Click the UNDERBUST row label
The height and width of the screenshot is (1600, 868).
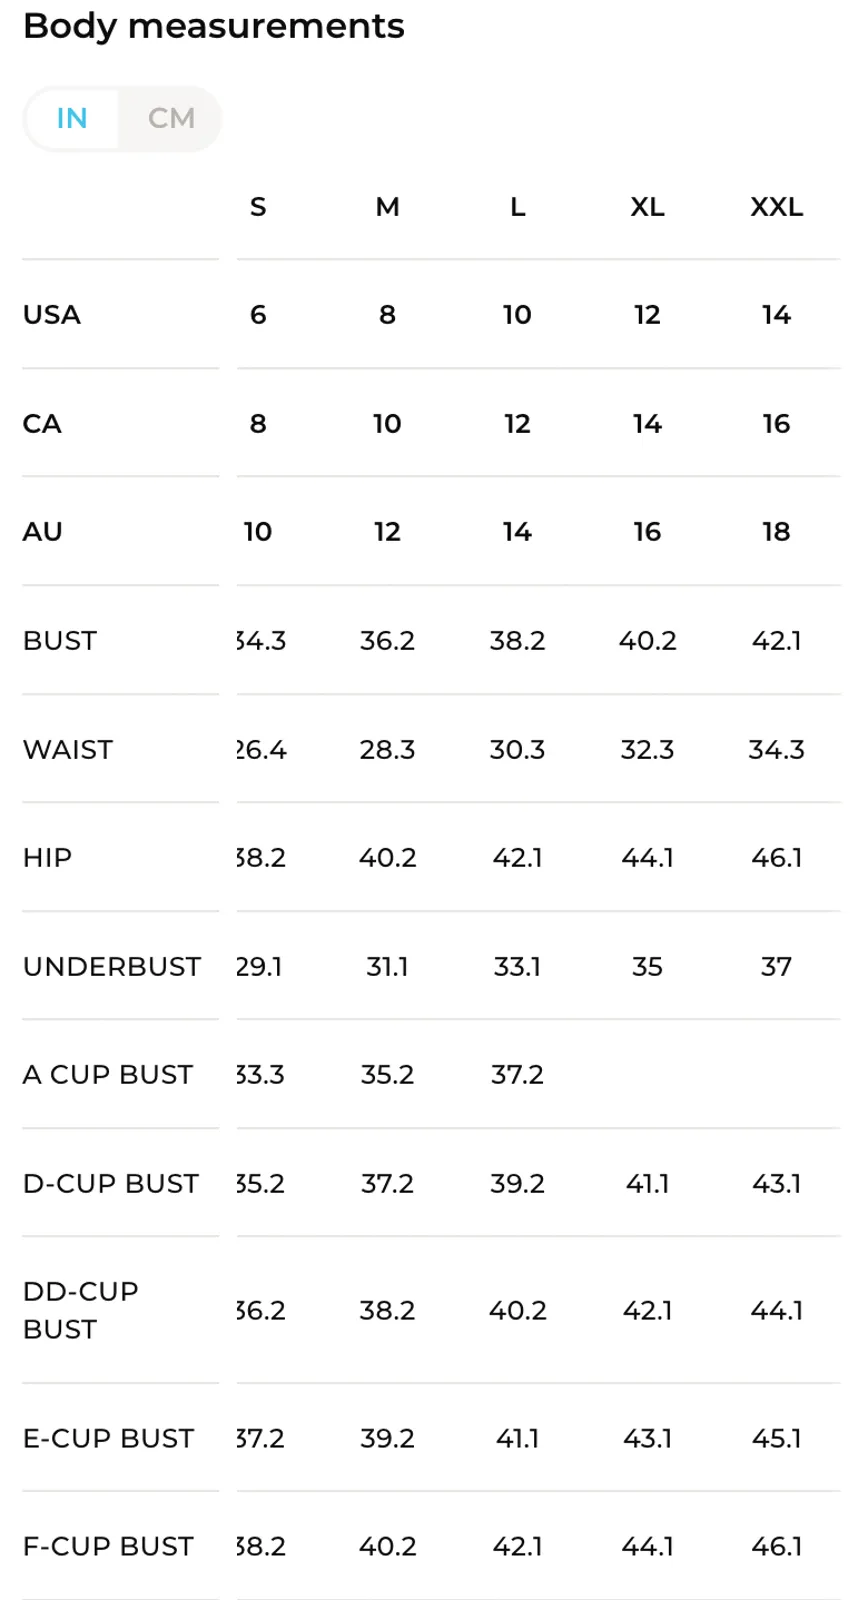[112, 967]
